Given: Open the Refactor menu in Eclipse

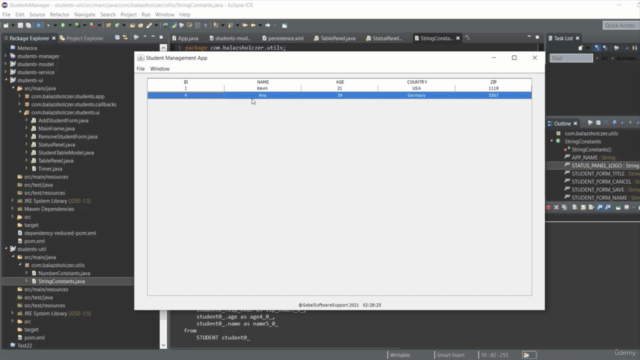Looking at the screenshot, I should (x=60, y=15).
